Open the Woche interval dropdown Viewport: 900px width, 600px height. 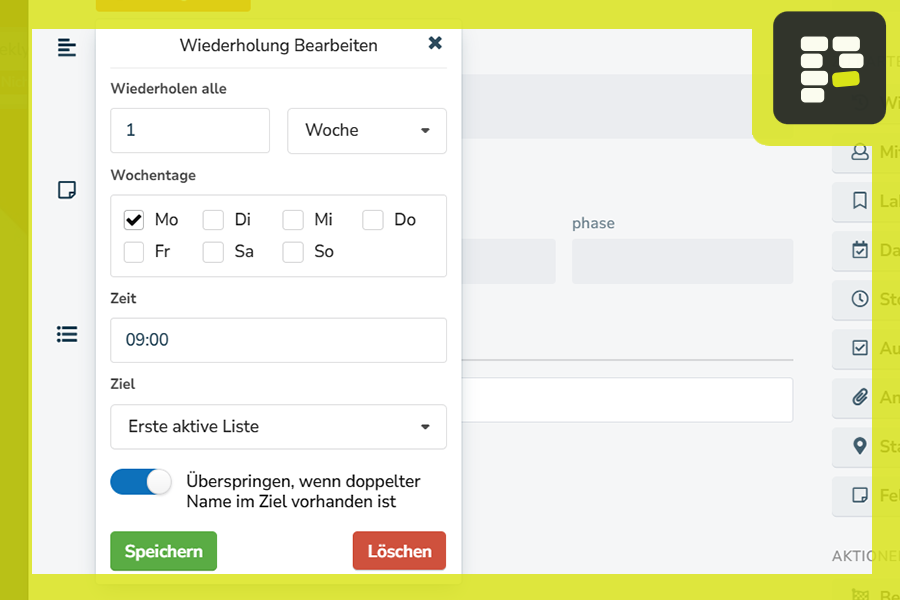[x=366, y=131]
